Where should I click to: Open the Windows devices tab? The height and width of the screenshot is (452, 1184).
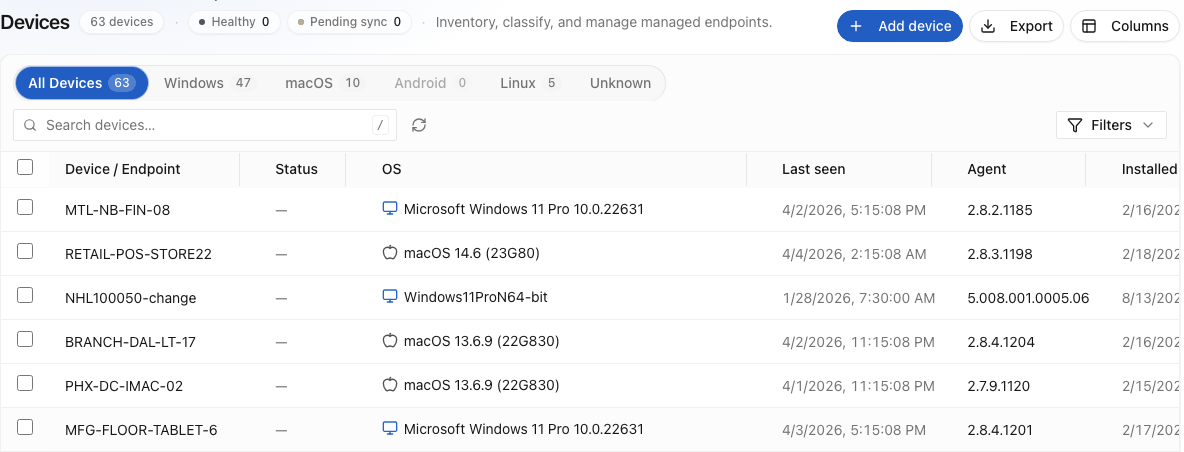point(208,83)
